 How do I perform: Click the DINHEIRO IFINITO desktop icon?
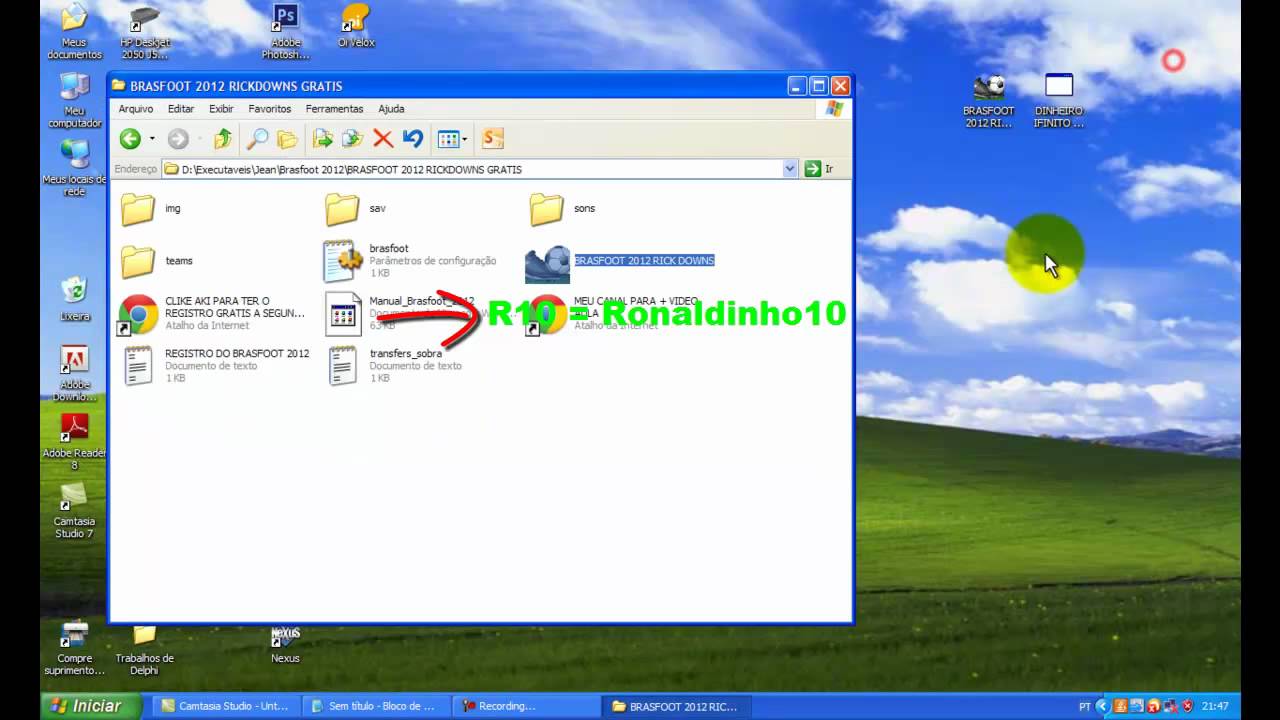click(1059, 102)
